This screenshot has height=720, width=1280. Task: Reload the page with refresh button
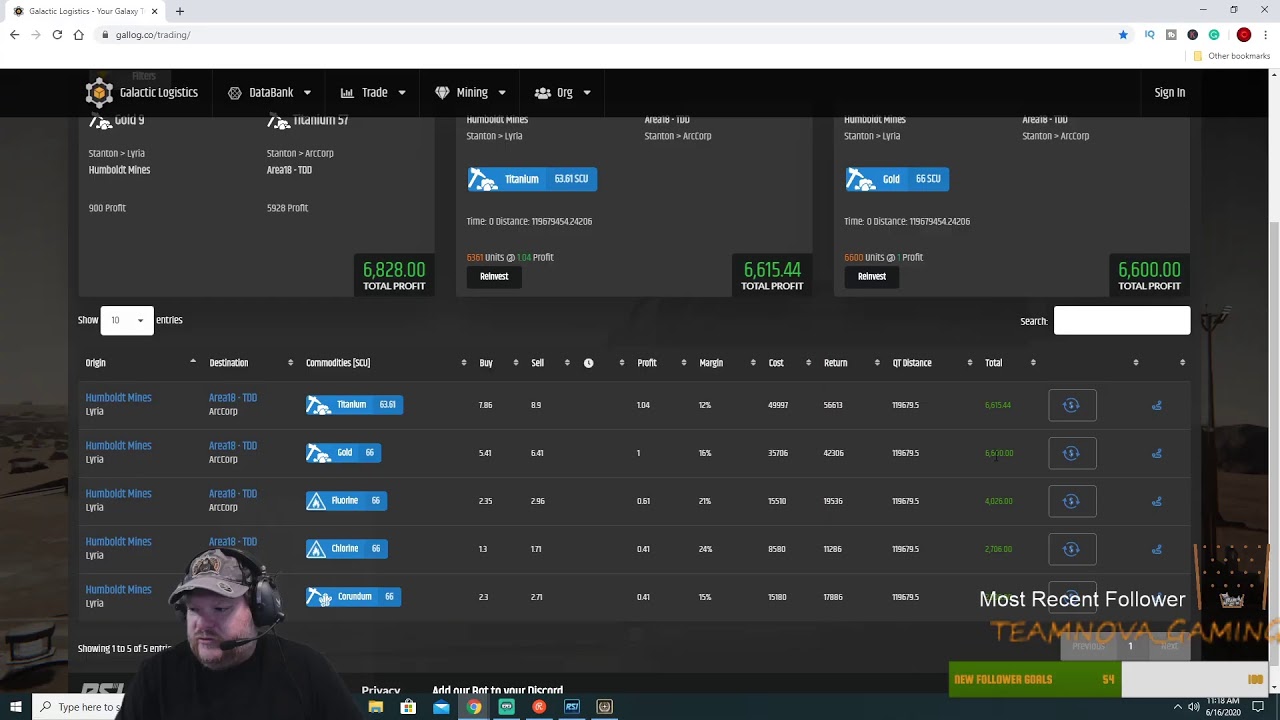[57, 35]
